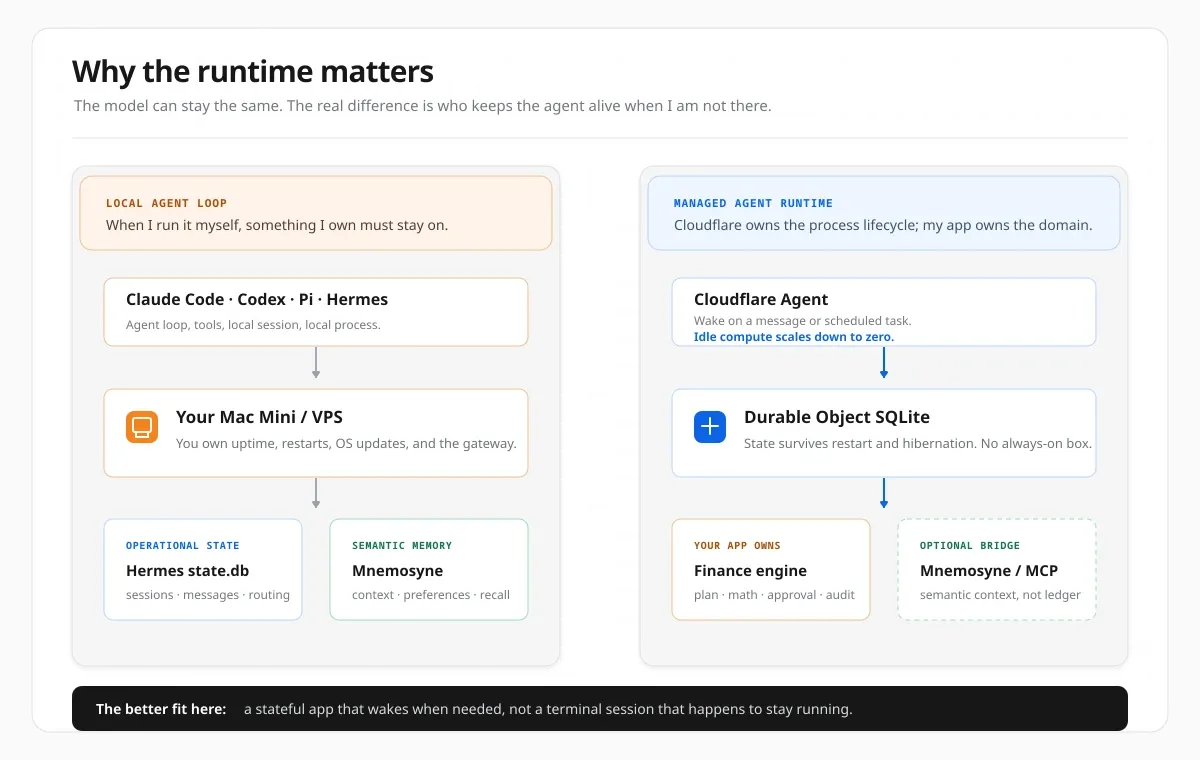The height and width of the screenshot is (760, 1200).
Task: Click the Operational State label
Action: (183, 546)
